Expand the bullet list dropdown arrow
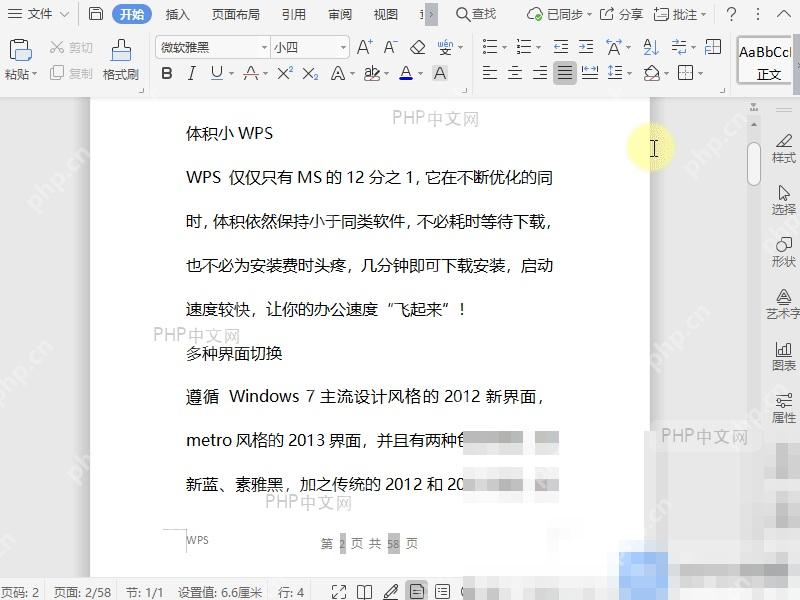This screenshot has height=600, width=800. point(505,48)
